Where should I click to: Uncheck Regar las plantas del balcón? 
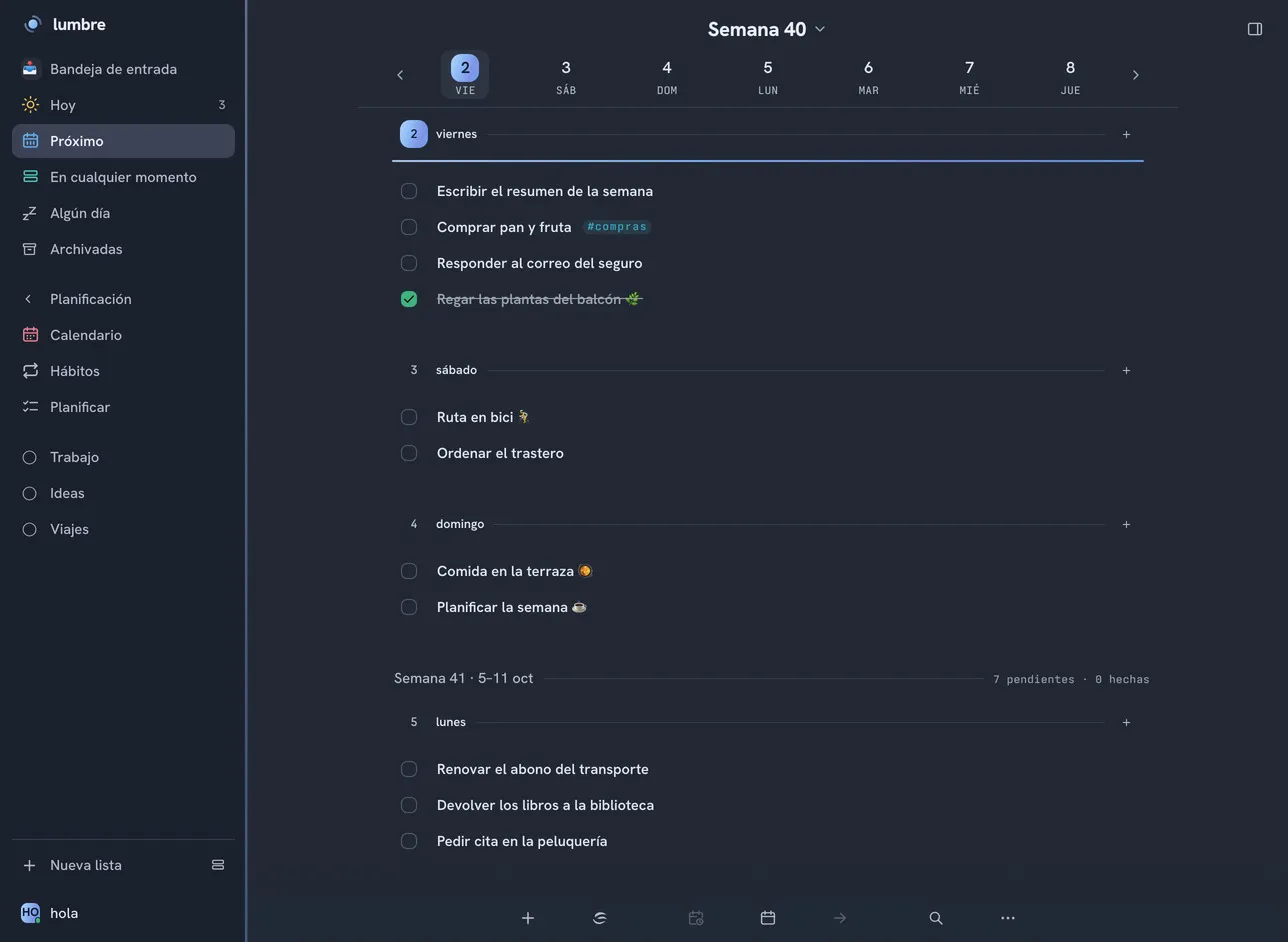click(x=409, y=299)
